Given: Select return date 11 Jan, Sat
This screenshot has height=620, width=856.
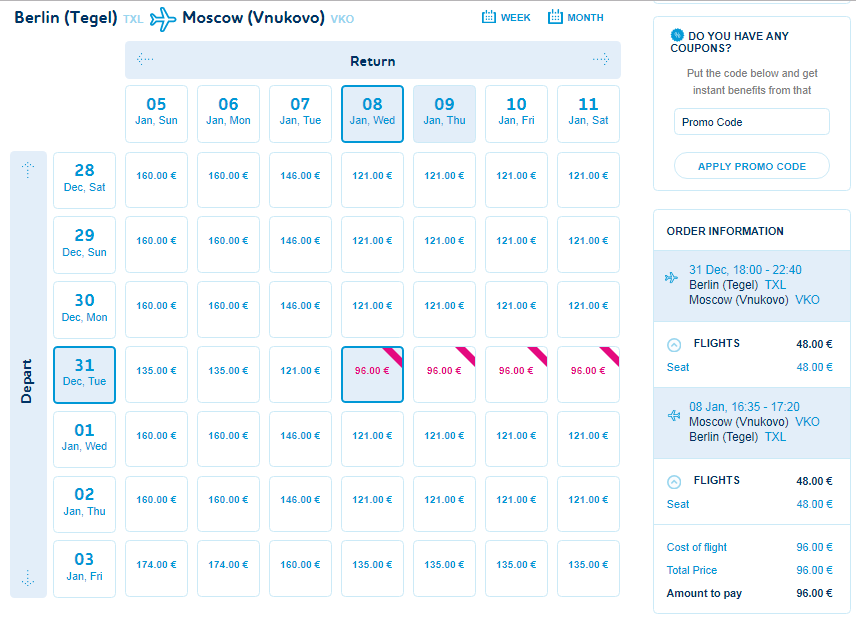Looking at the screenshot, I should tap(588, 114).
